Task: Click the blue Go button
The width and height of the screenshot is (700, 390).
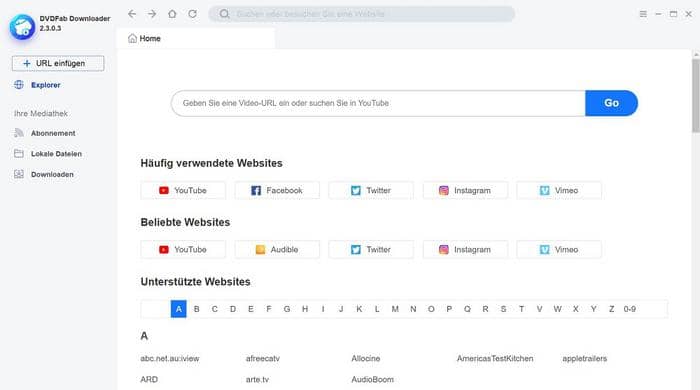Action: click(611, 103)
